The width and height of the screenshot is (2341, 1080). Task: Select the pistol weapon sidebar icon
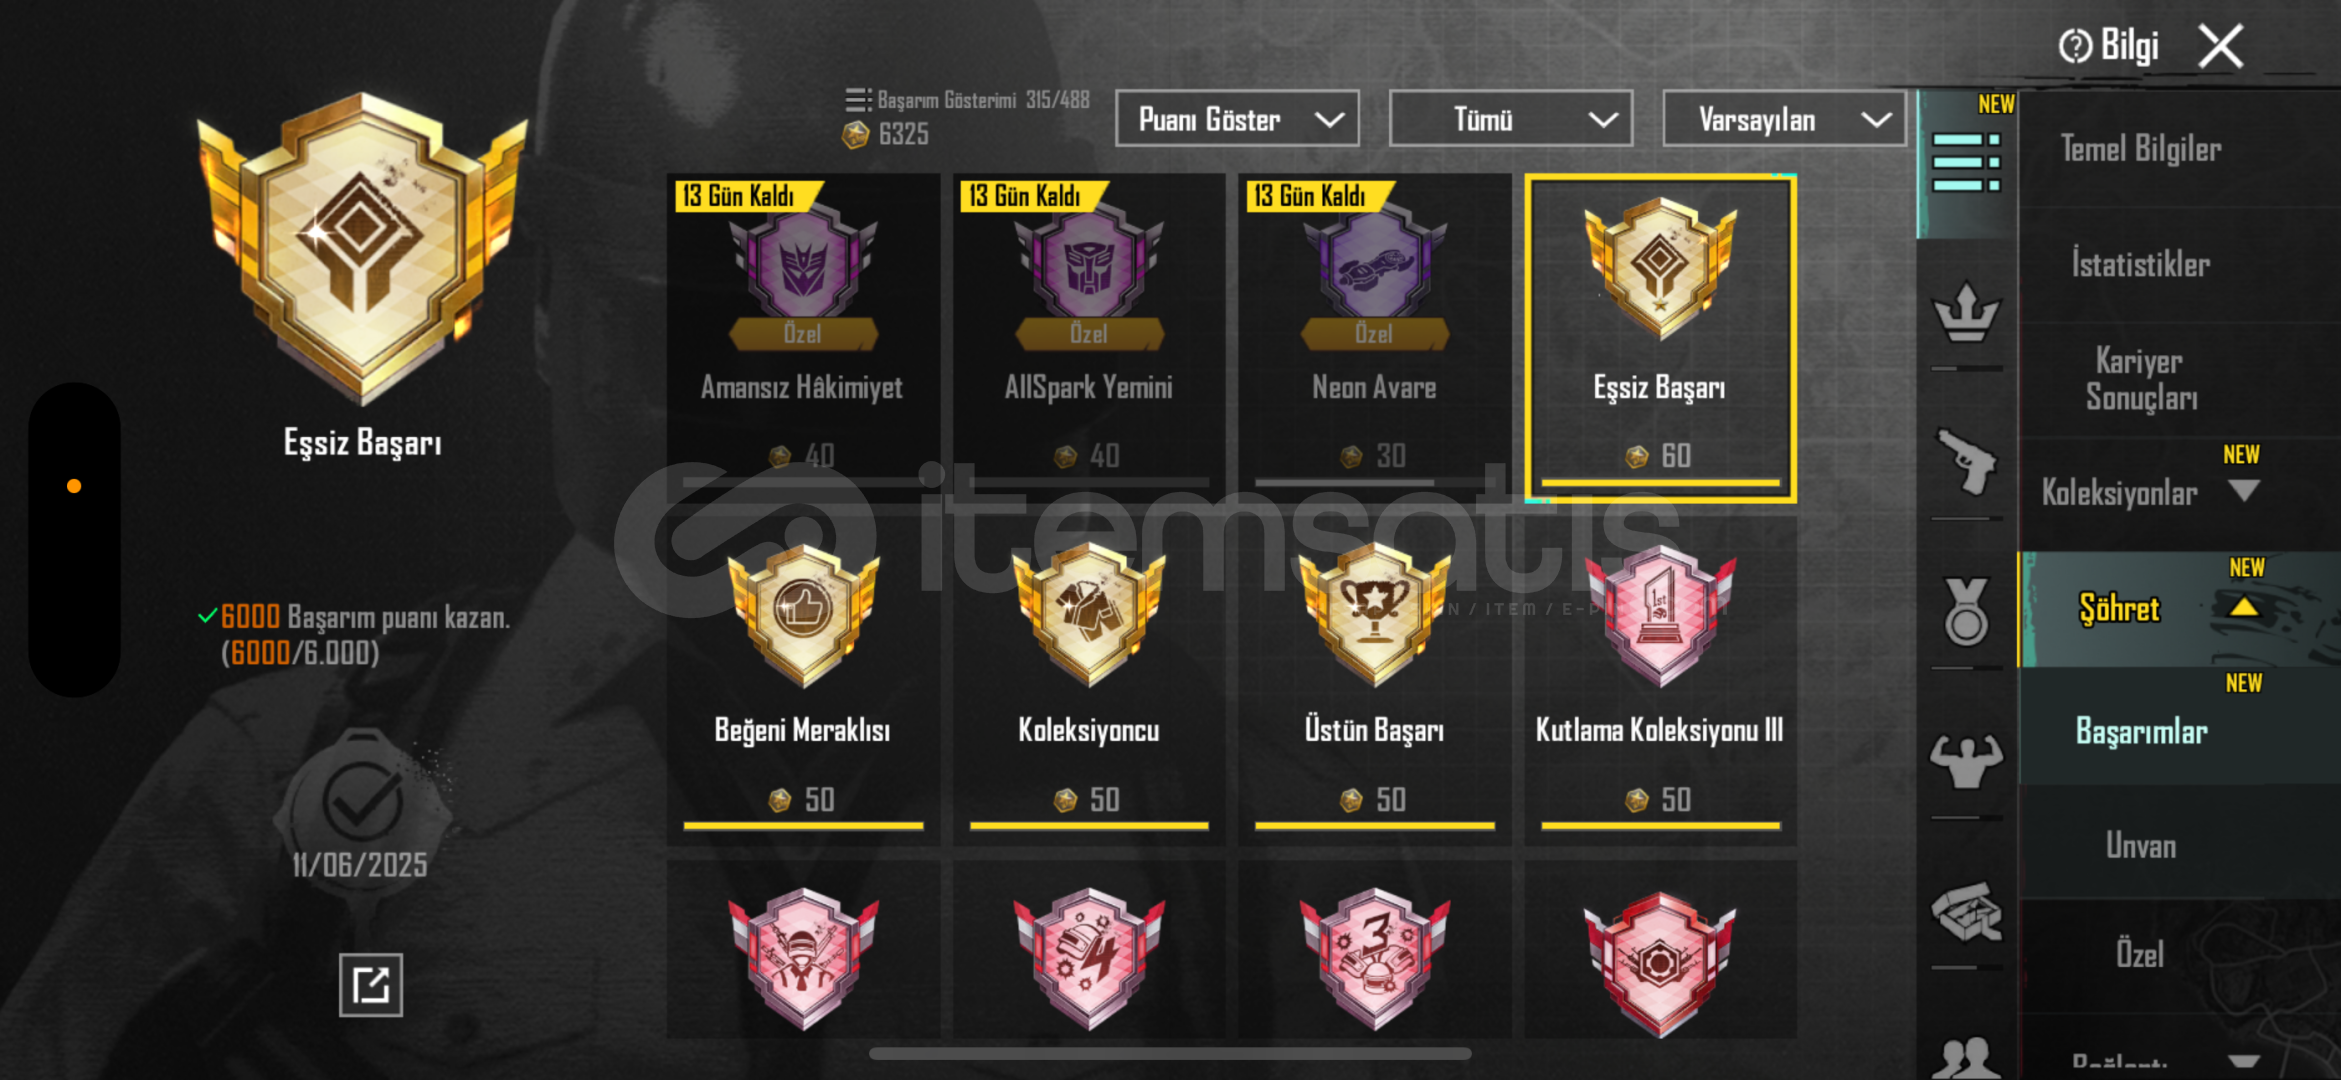pyautogui.click(x=1966, y=462)
